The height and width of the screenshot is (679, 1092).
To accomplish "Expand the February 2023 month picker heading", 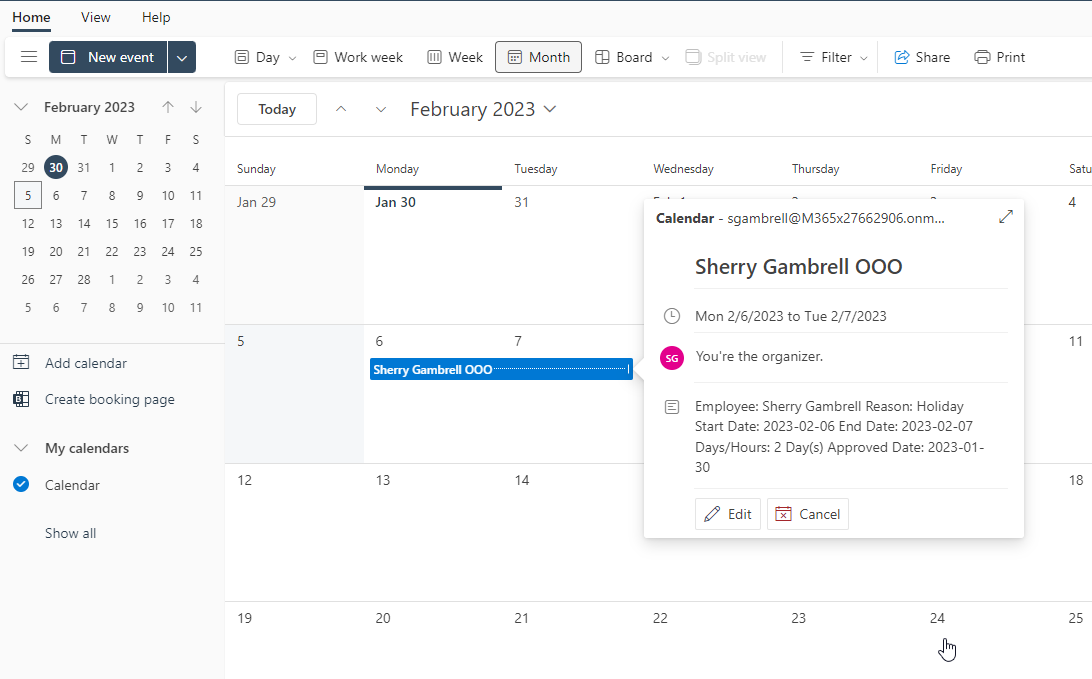I will (x=483, y=109).
